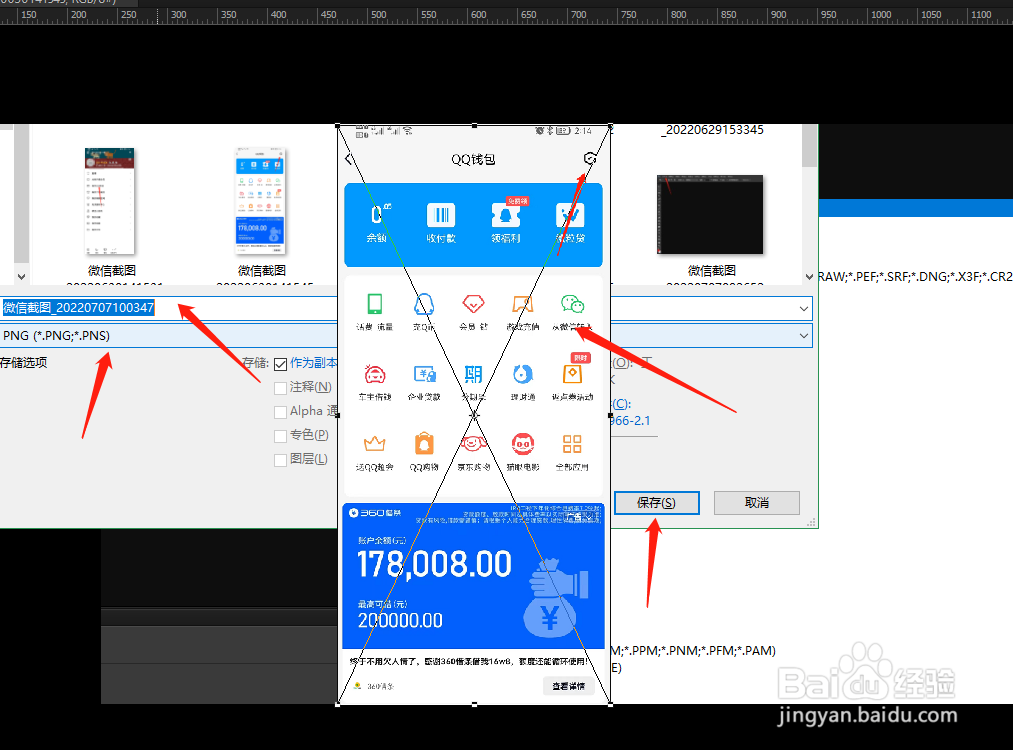This screenshot has width=1013, height=750.
Task: Click the 178,008.00 balance amount
Action: point(435,564)
